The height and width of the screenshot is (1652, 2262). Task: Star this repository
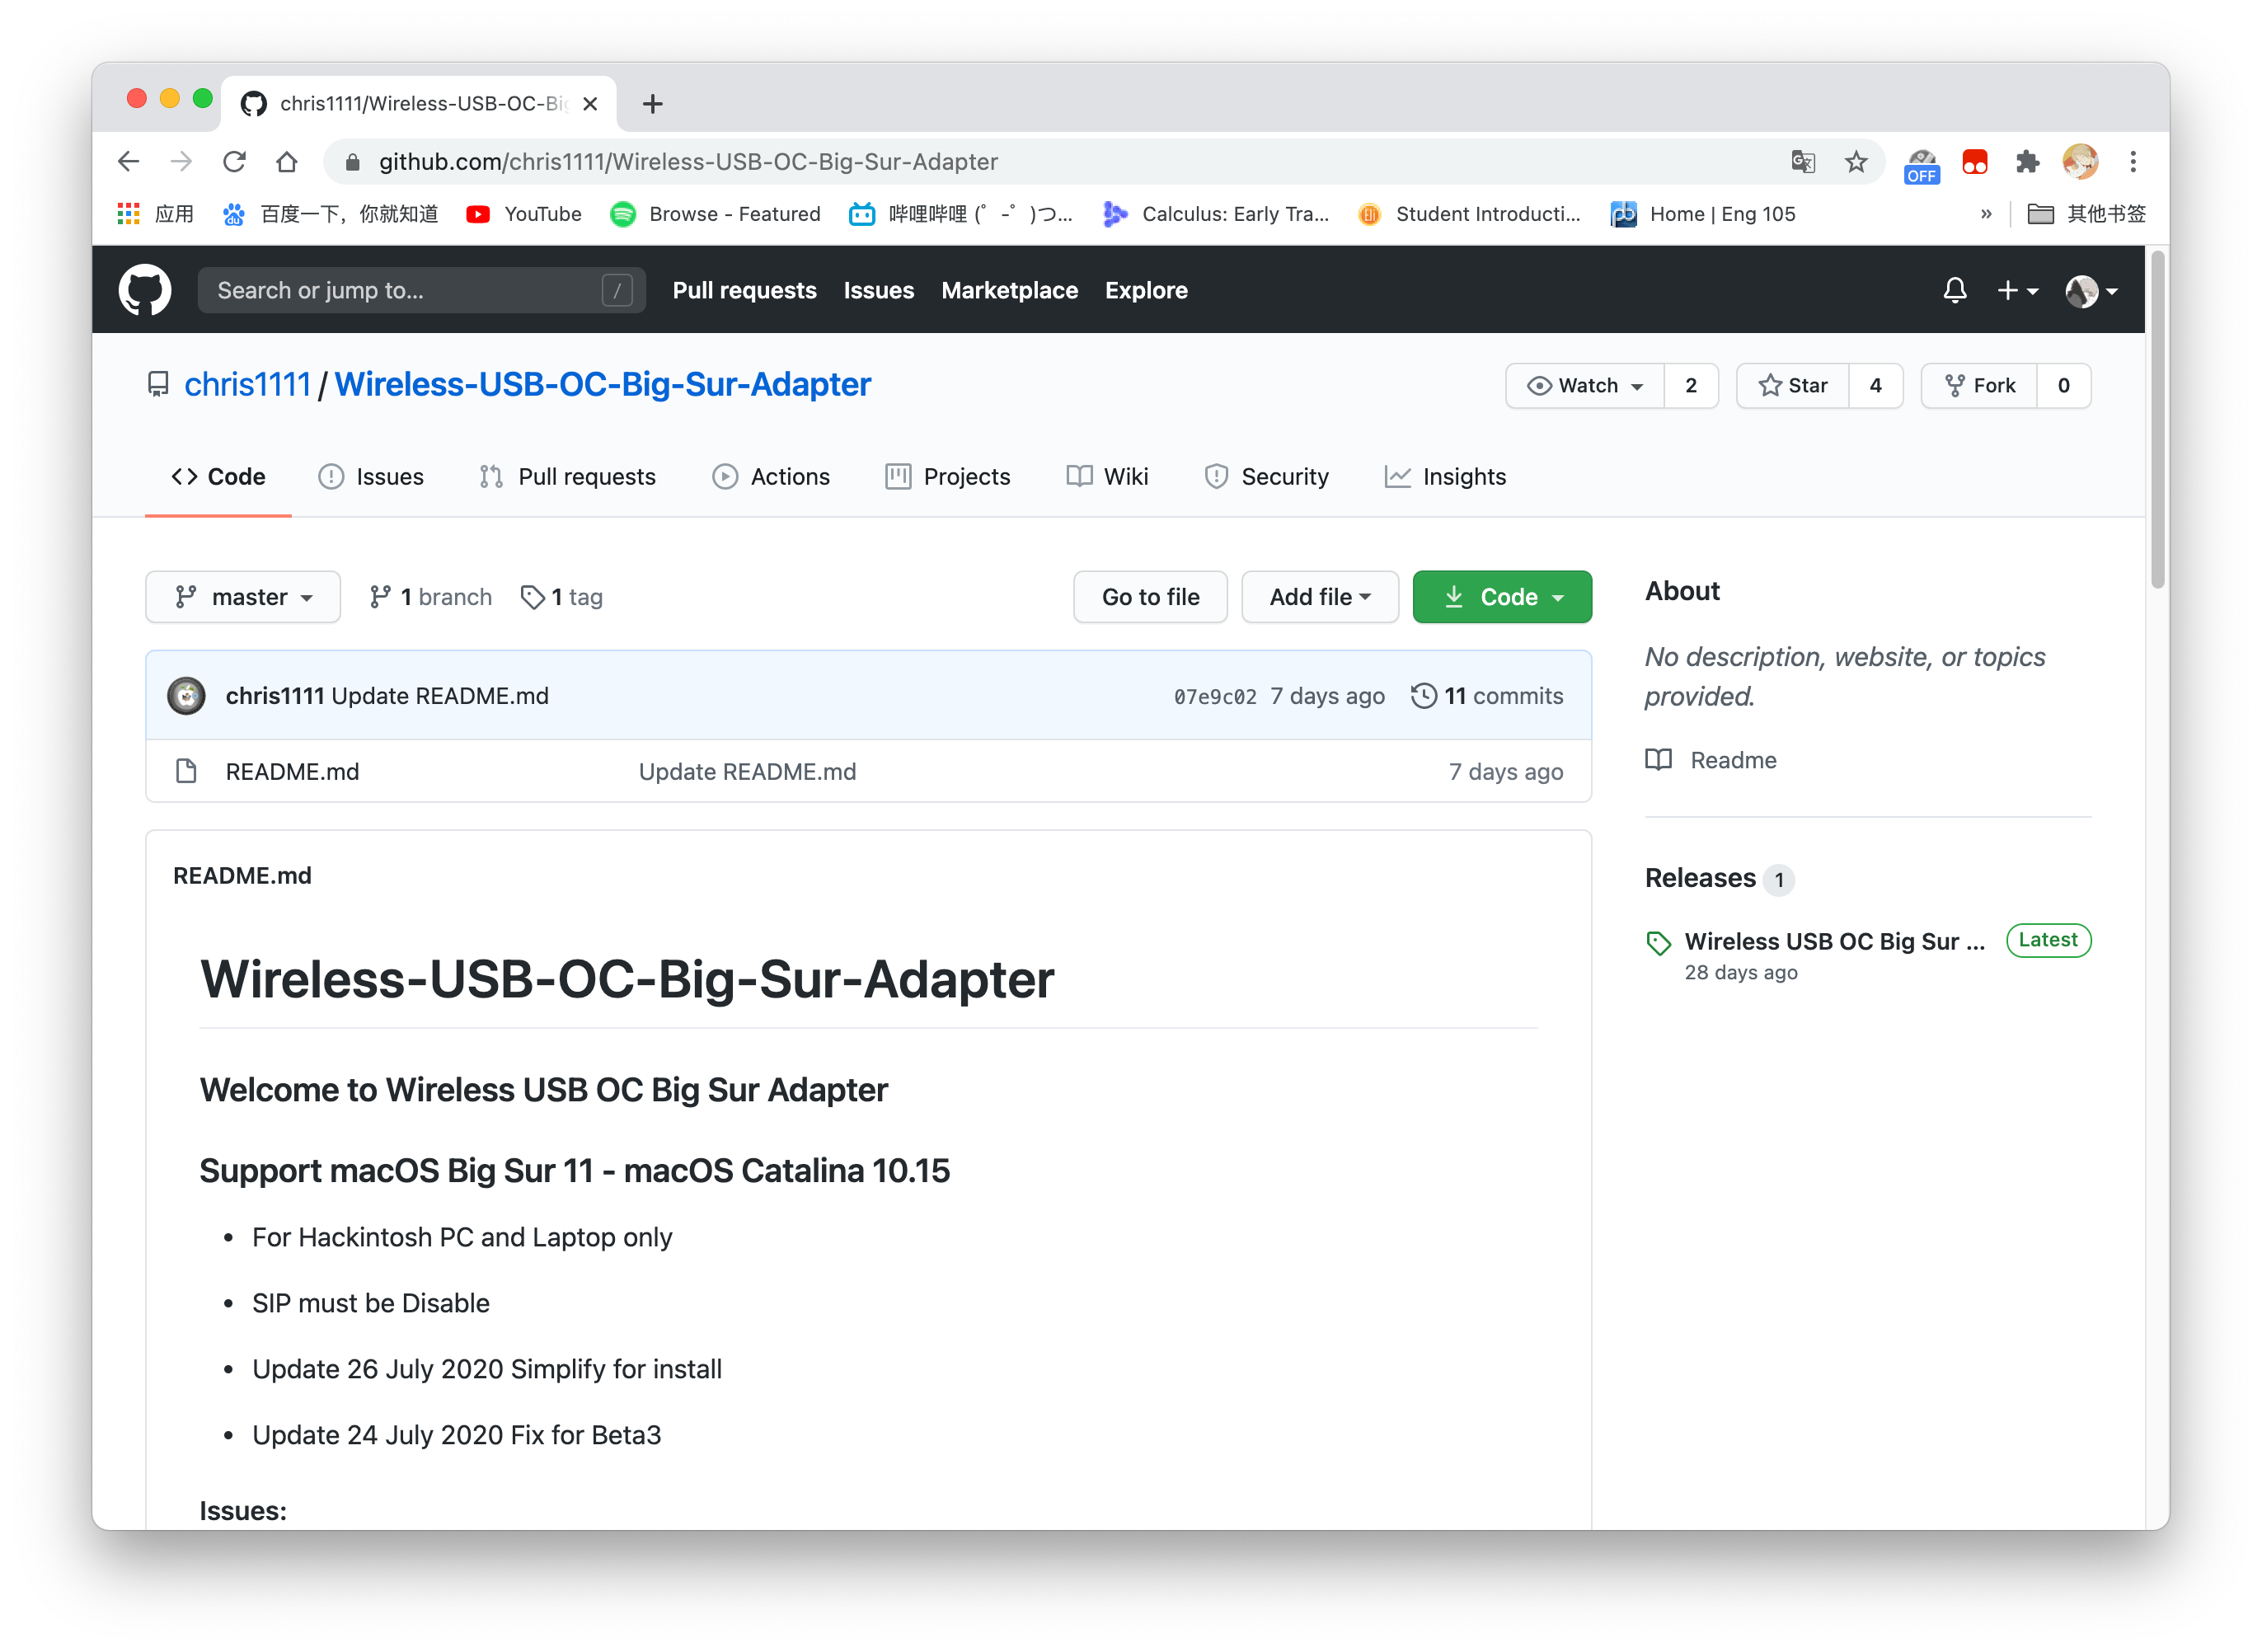pos(1793,386)
